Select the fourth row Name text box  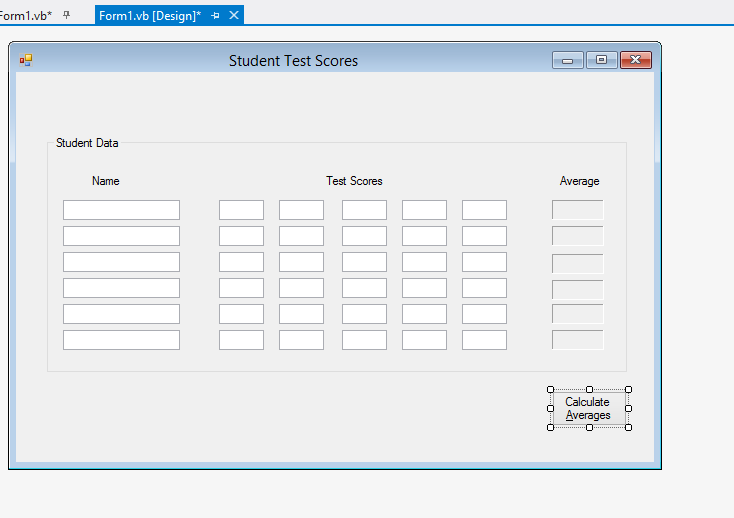[x=121, y=288]
